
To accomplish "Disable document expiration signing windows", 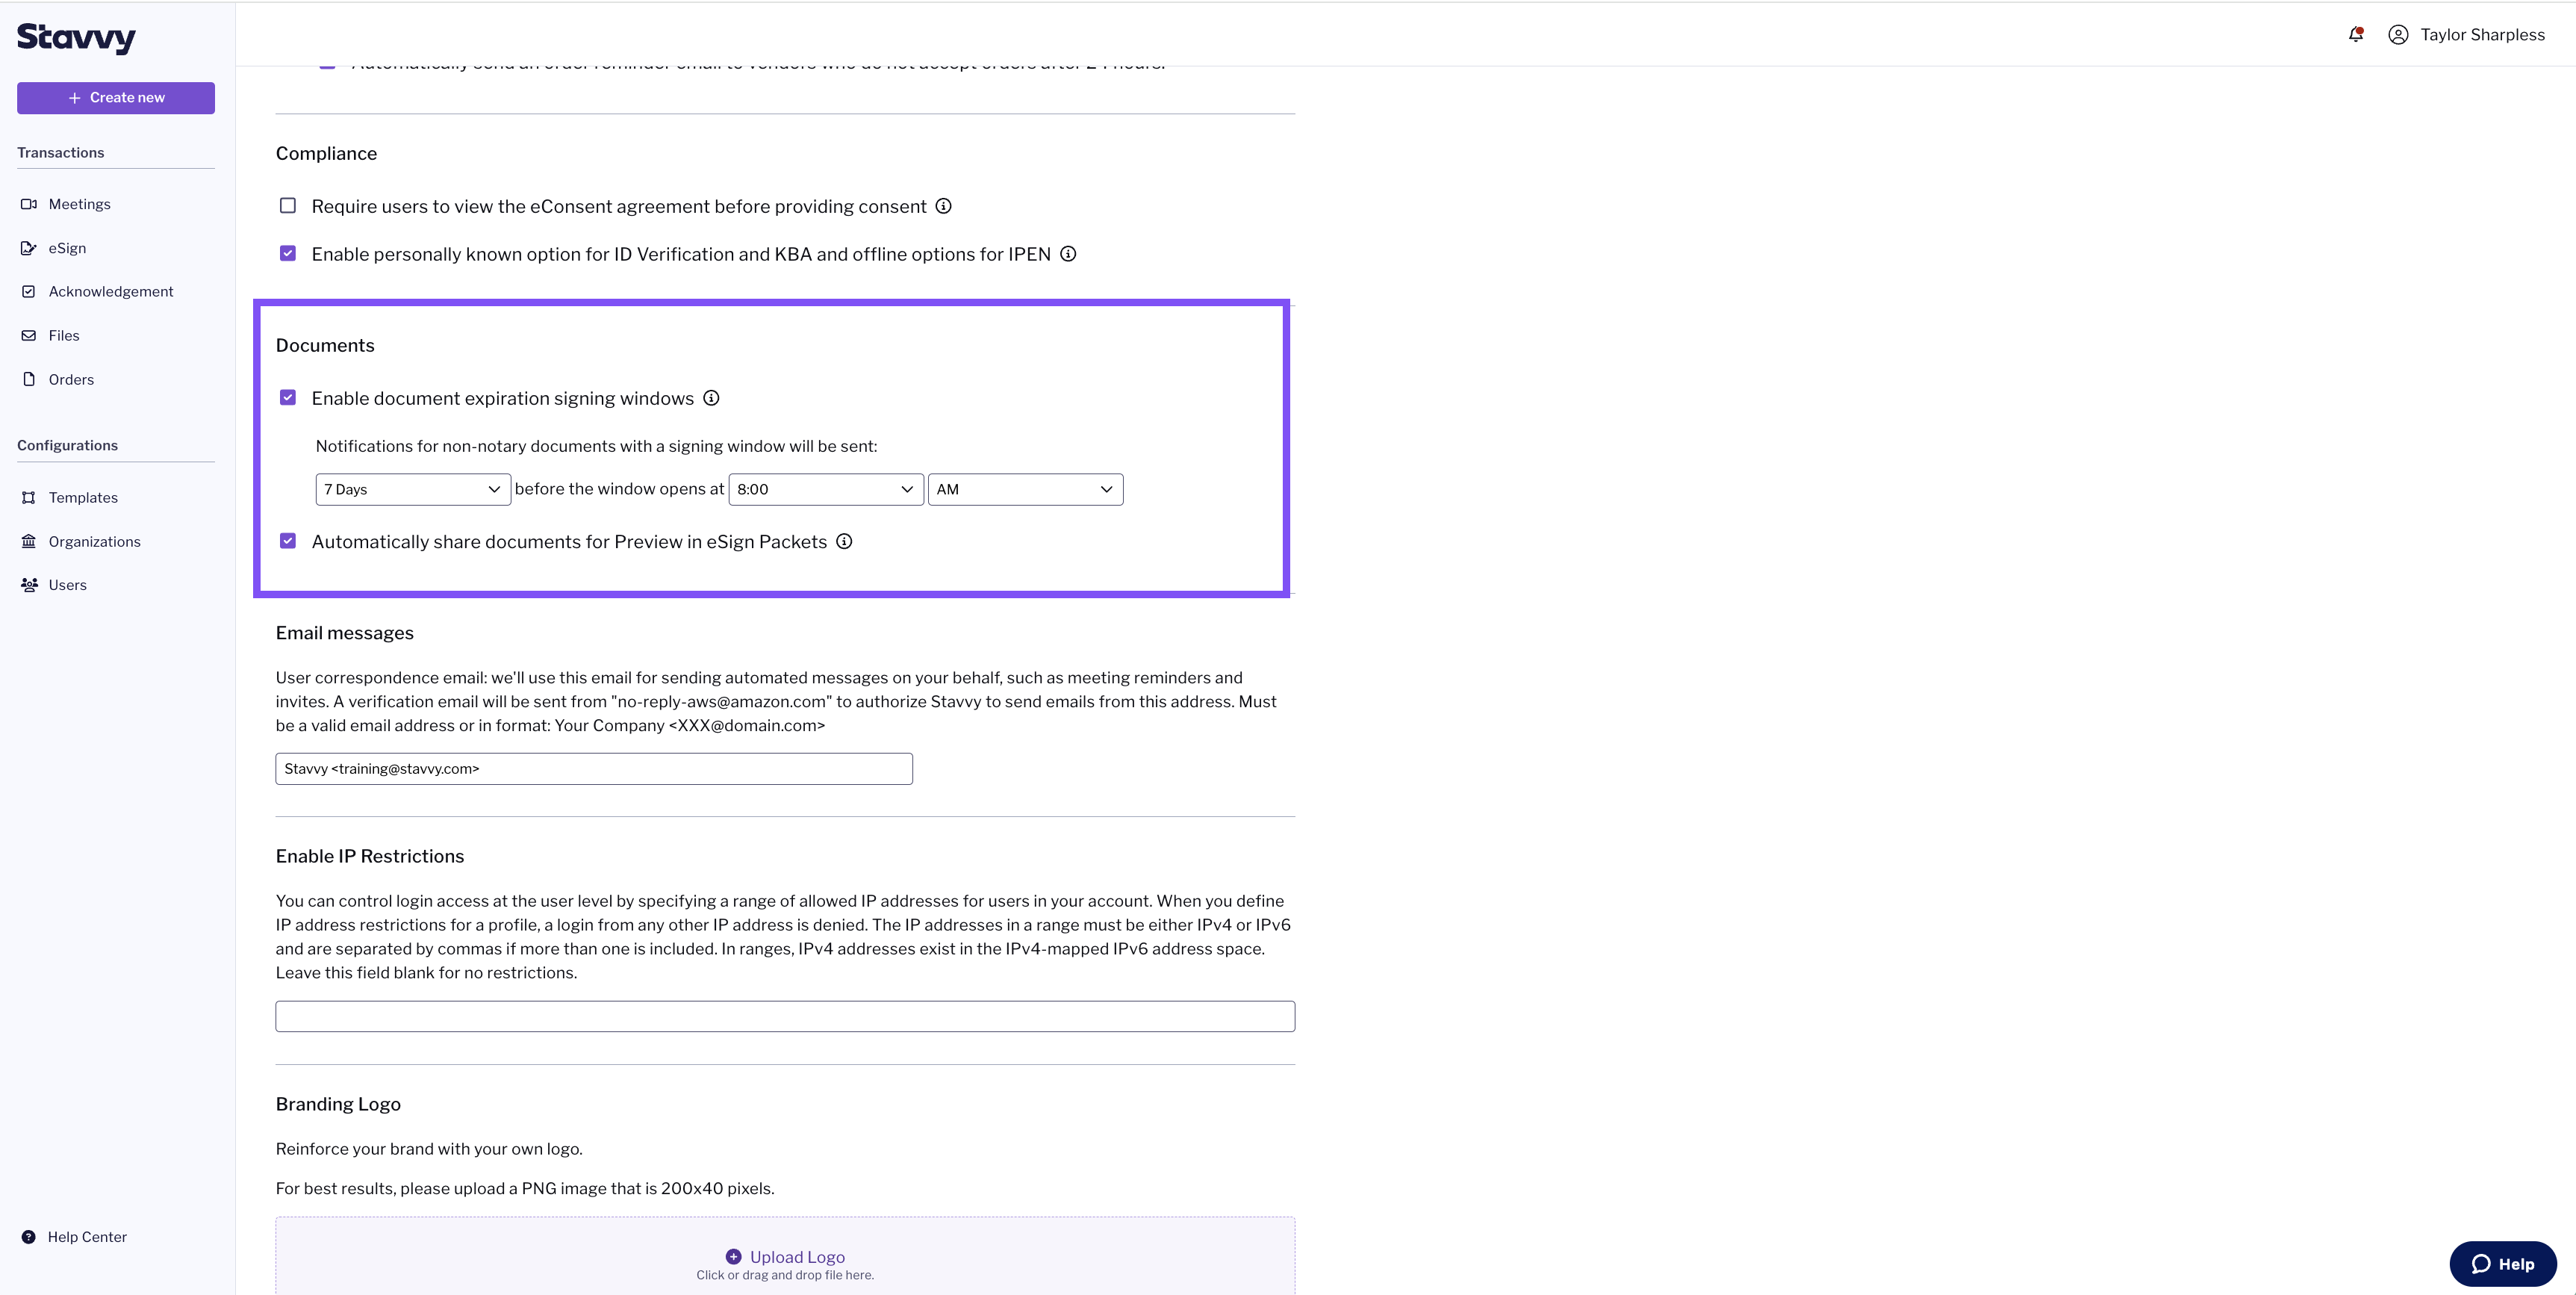I will (x=287, y=397).
